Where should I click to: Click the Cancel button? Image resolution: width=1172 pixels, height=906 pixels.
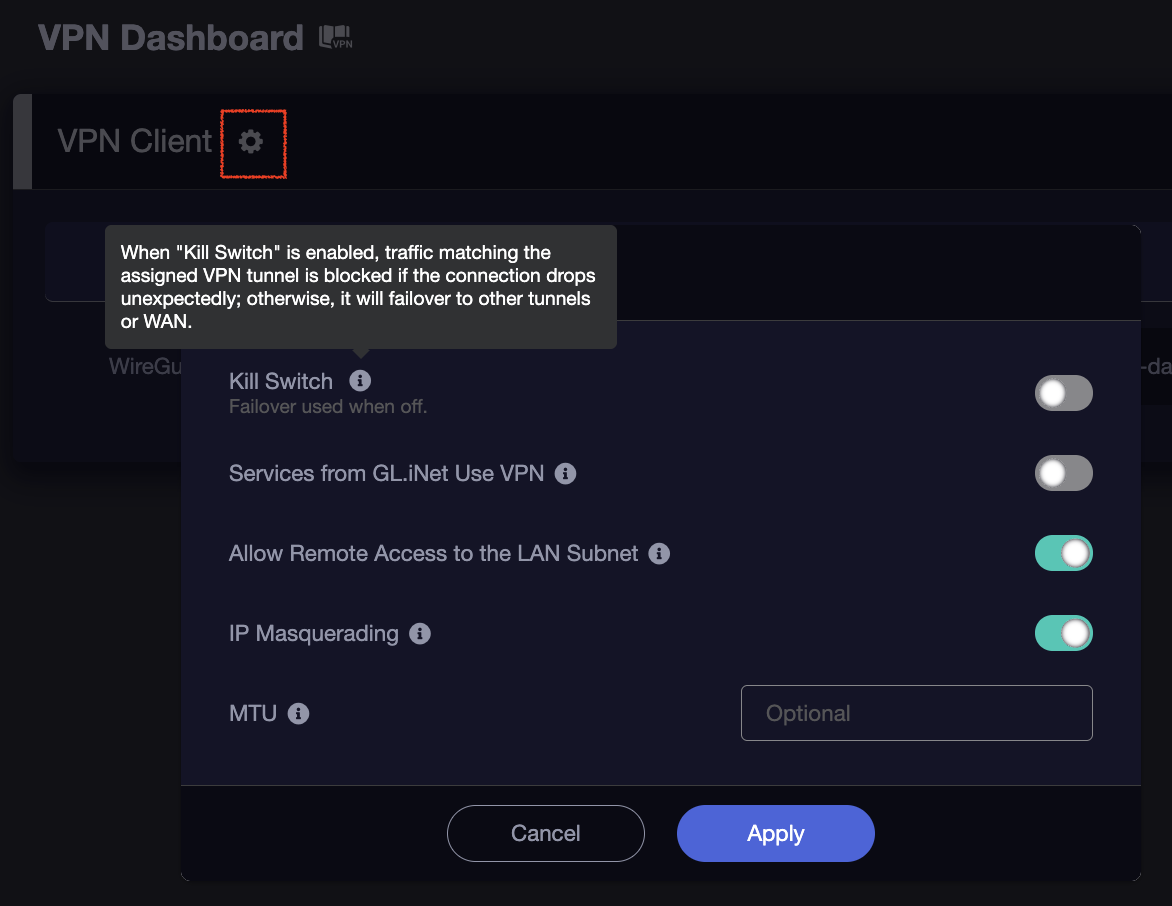[546, 833]
